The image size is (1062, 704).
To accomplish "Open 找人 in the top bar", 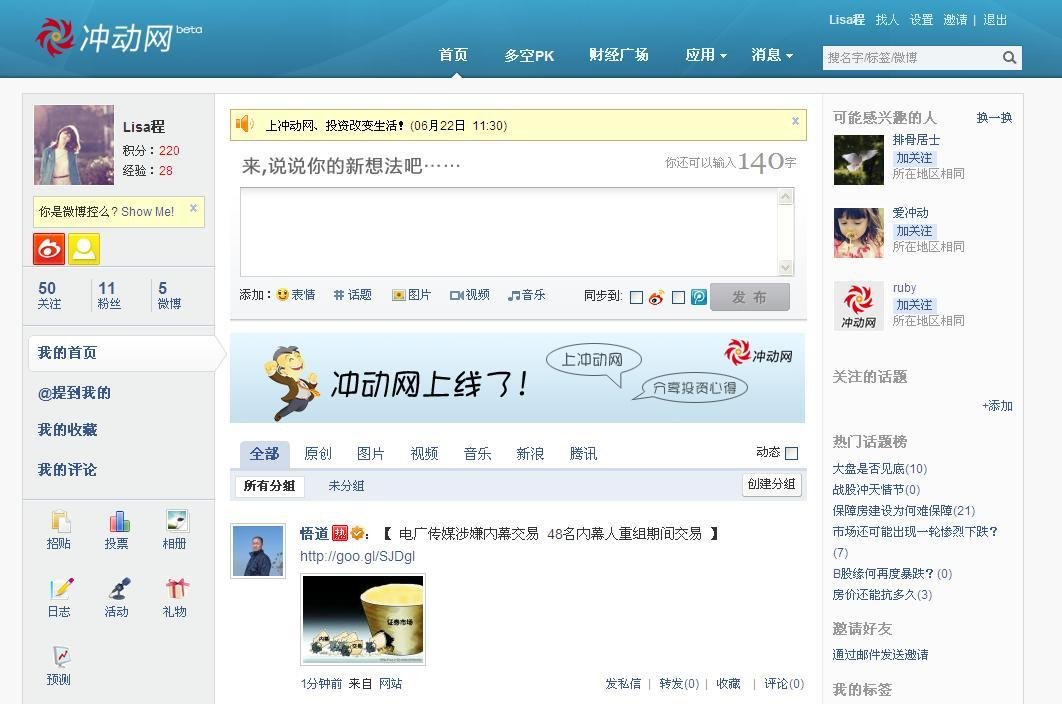I will pyautogui.click(x=887, y=20).
